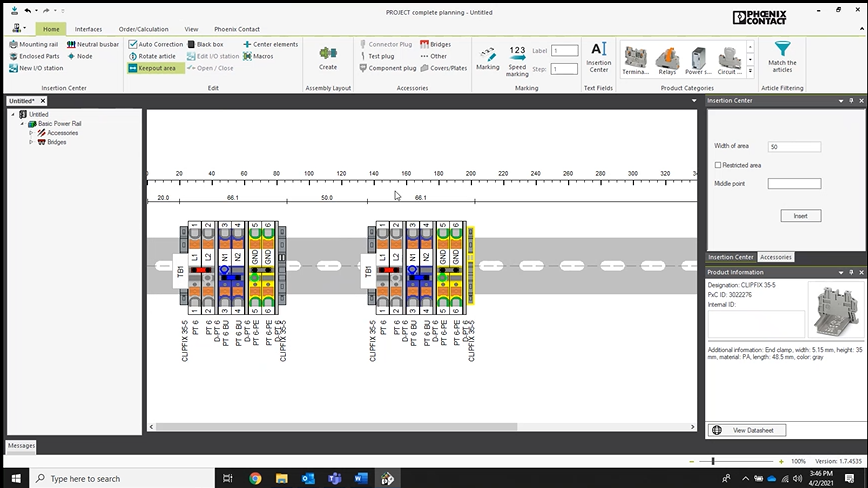868x488 pixels.
Task: Expand the Product Categories gallery
Action: (x=750, y=71)
